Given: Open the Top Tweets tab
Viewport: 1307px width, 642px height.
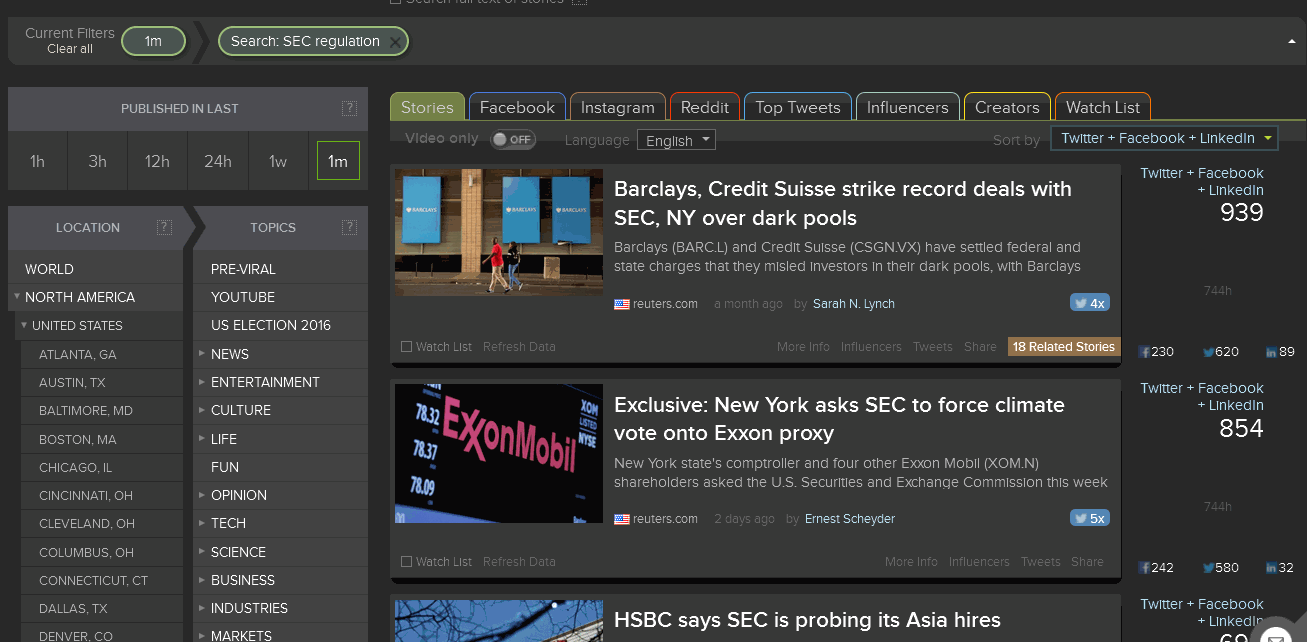Looking at the screenshot, I should [x=797, y=106].
